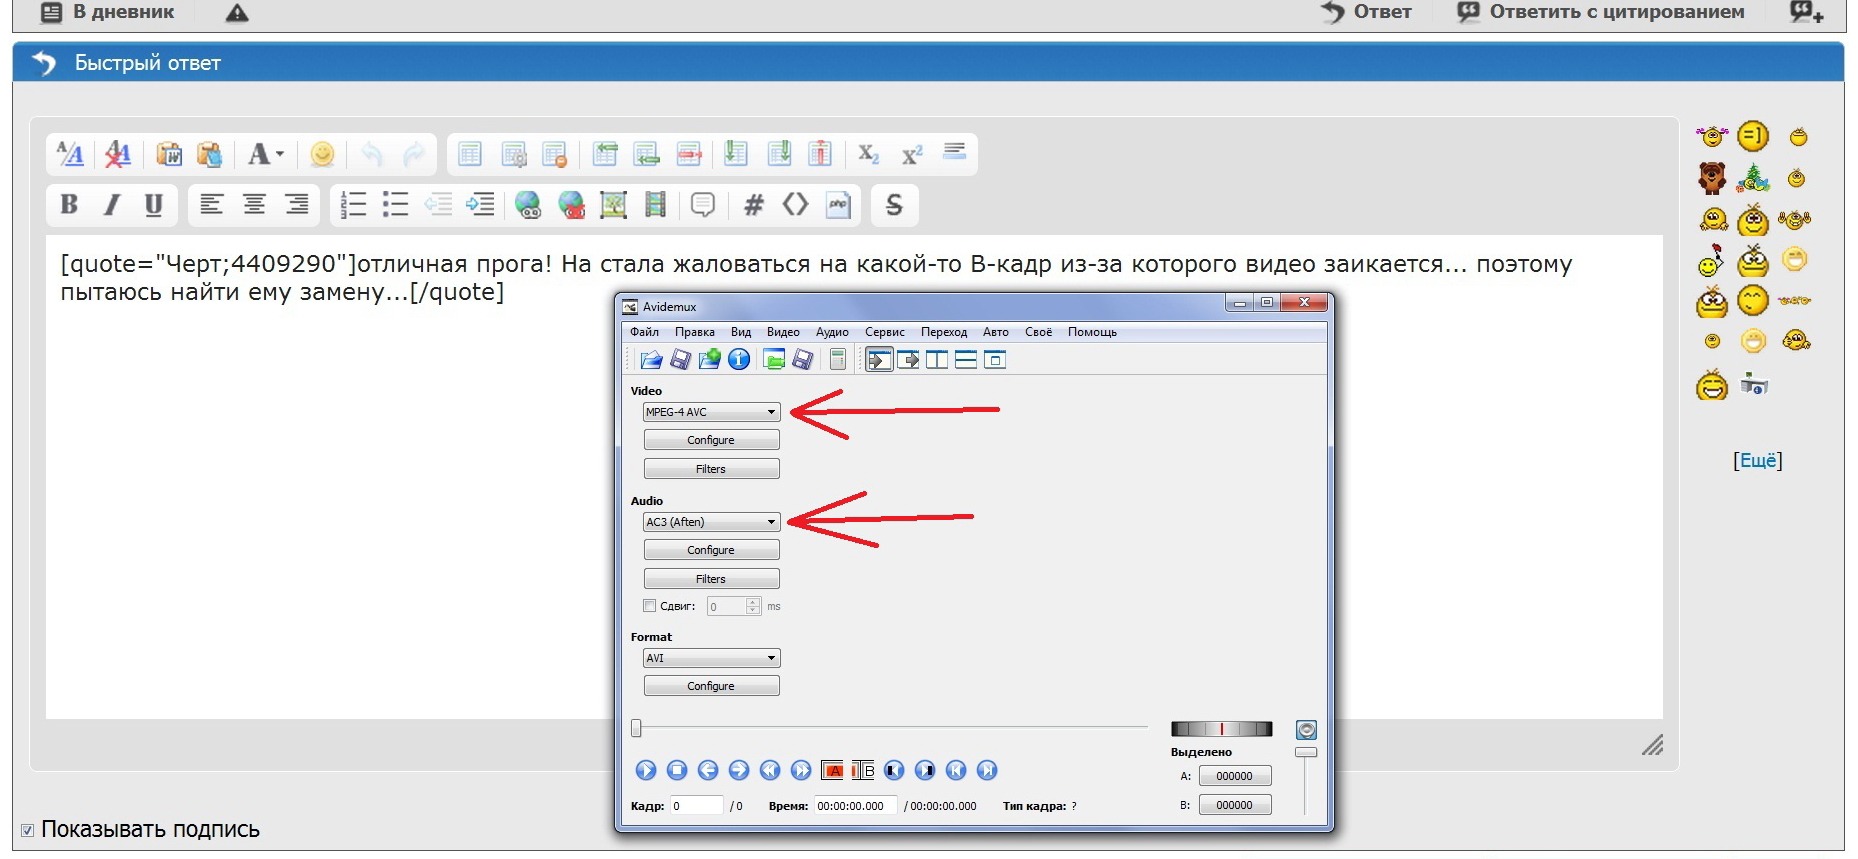Insert a bulleted list
The width and height of the screenshot is (1858, 859).
[396, 205]
